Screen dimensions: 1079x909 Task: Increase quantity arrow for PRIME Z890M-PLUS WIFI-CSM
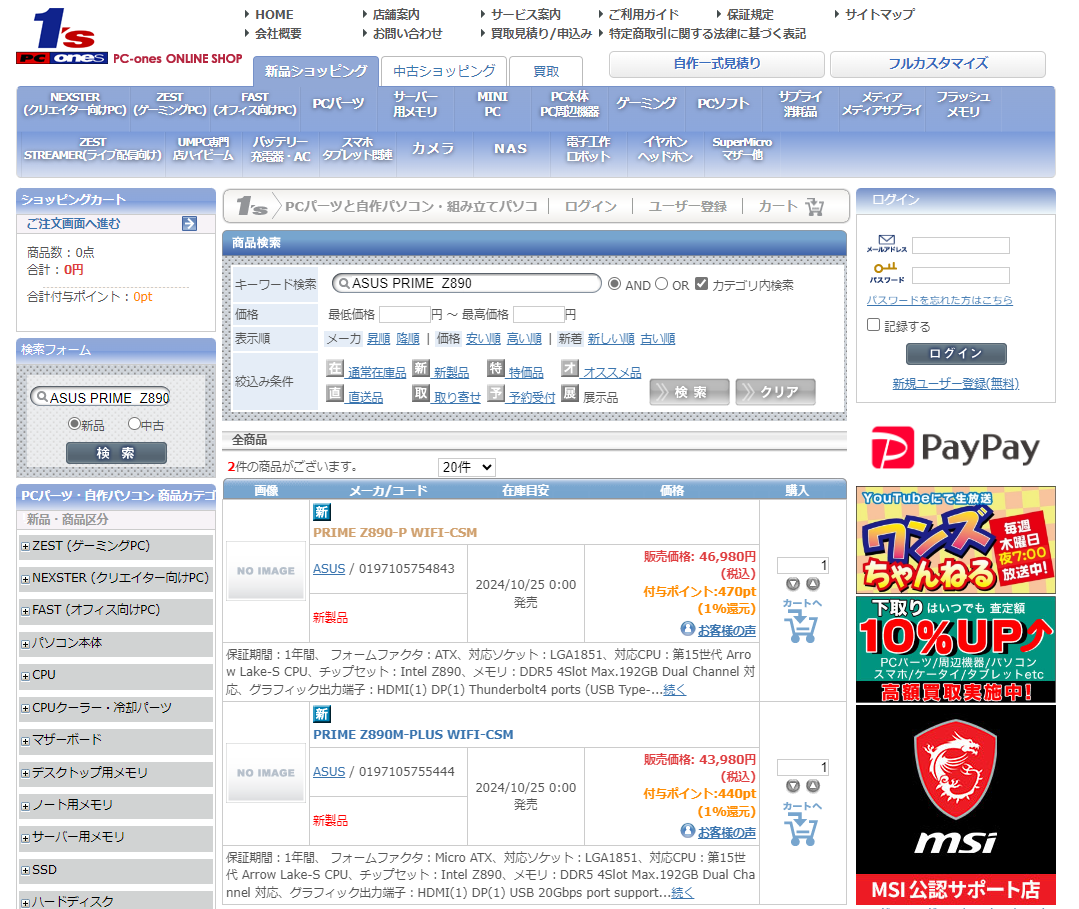(813, 787)
